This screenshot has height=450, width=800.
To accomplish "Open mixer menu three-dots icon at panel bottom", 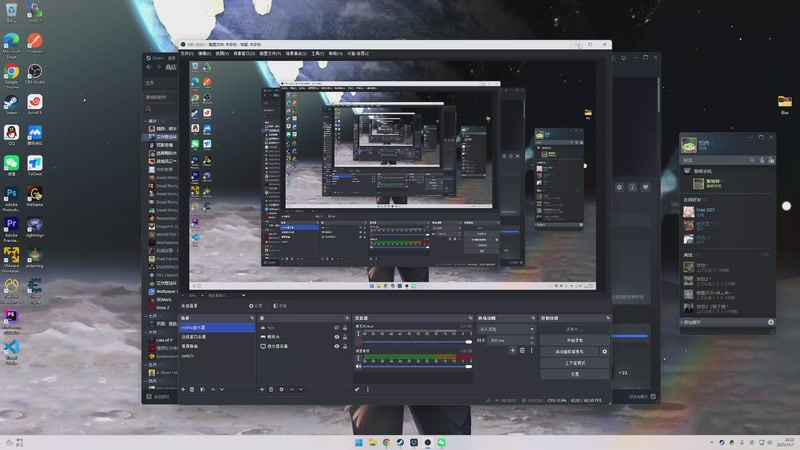I will [x=367, y=389].
